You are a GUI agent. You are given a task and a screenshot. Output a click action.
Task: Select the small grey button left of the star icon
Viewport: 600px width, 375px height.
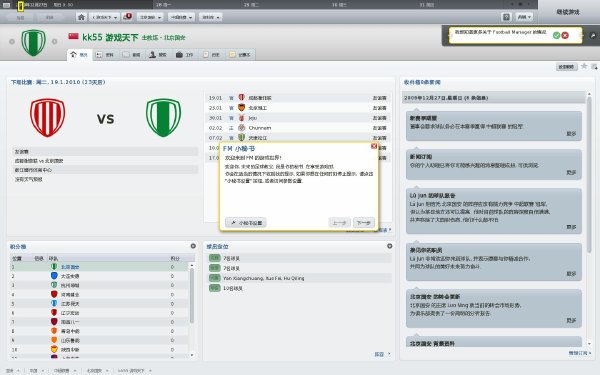[566, 67]
